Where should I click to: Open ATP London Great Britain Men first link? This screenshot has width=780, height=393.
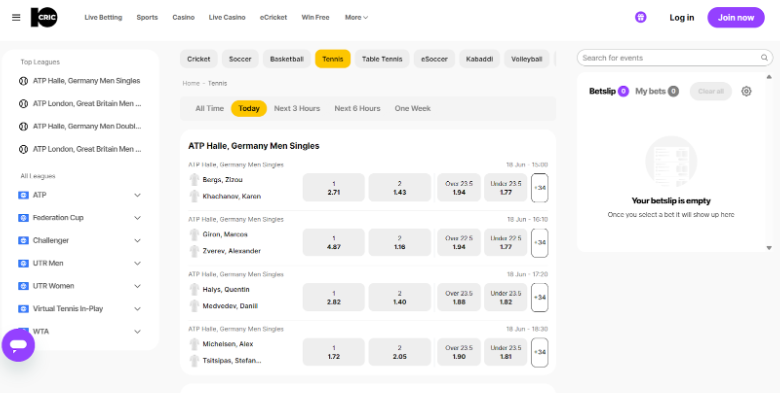[x=87, y=103]
